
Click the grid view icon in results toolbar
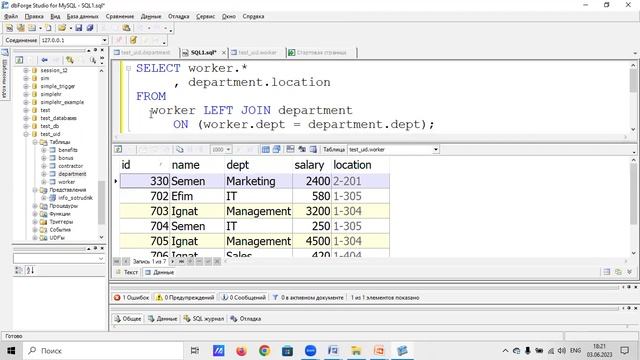(x=266, y=149)
